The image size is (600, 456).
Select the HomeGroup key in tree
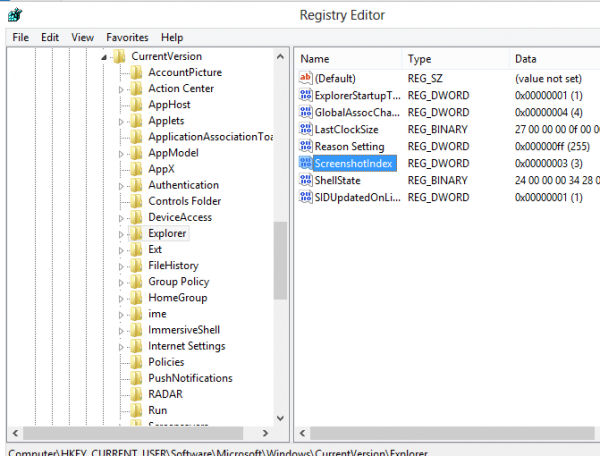coord(177,298)
